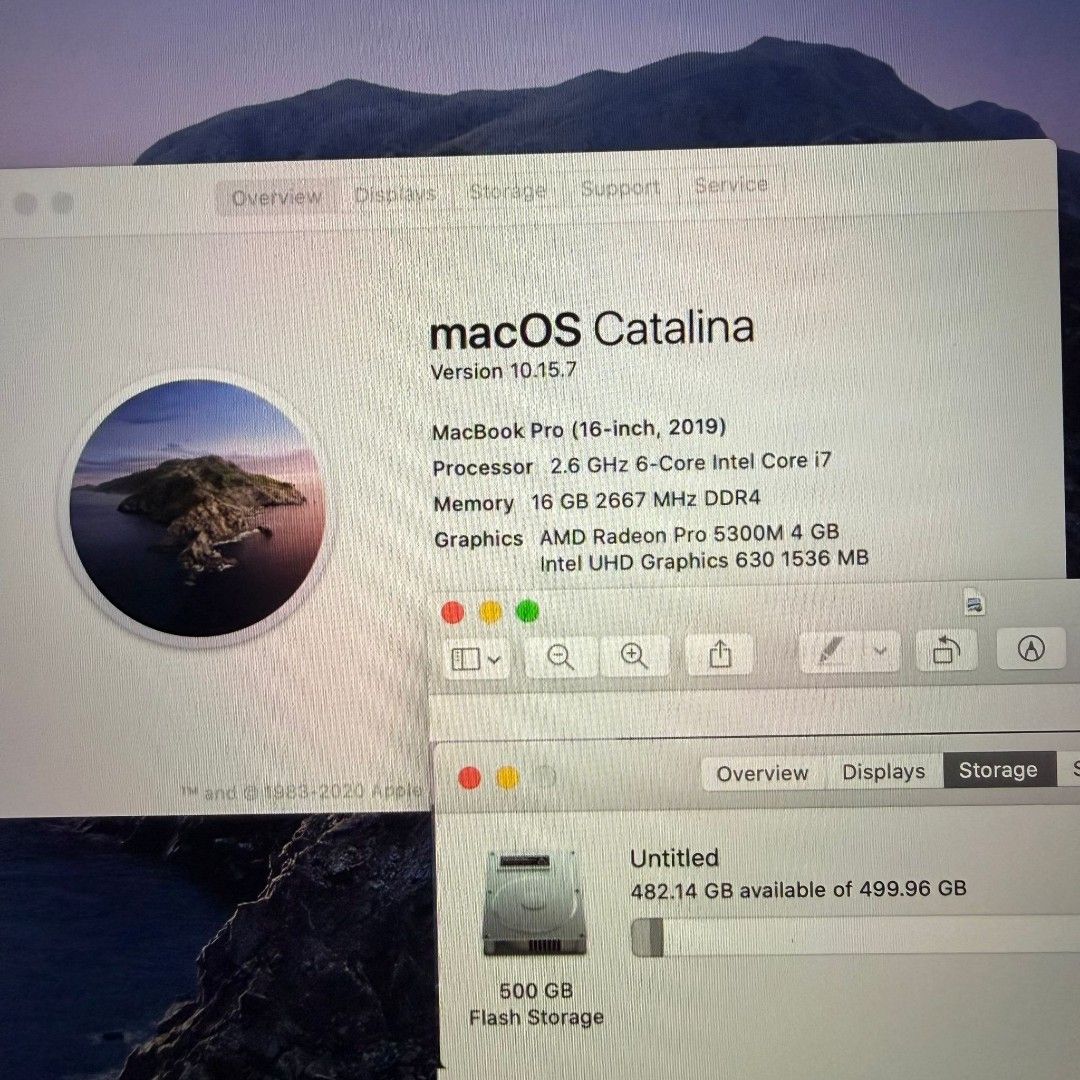Click "Untitled" volume name
The image size is (1080, 1080).
click(674, 858)
